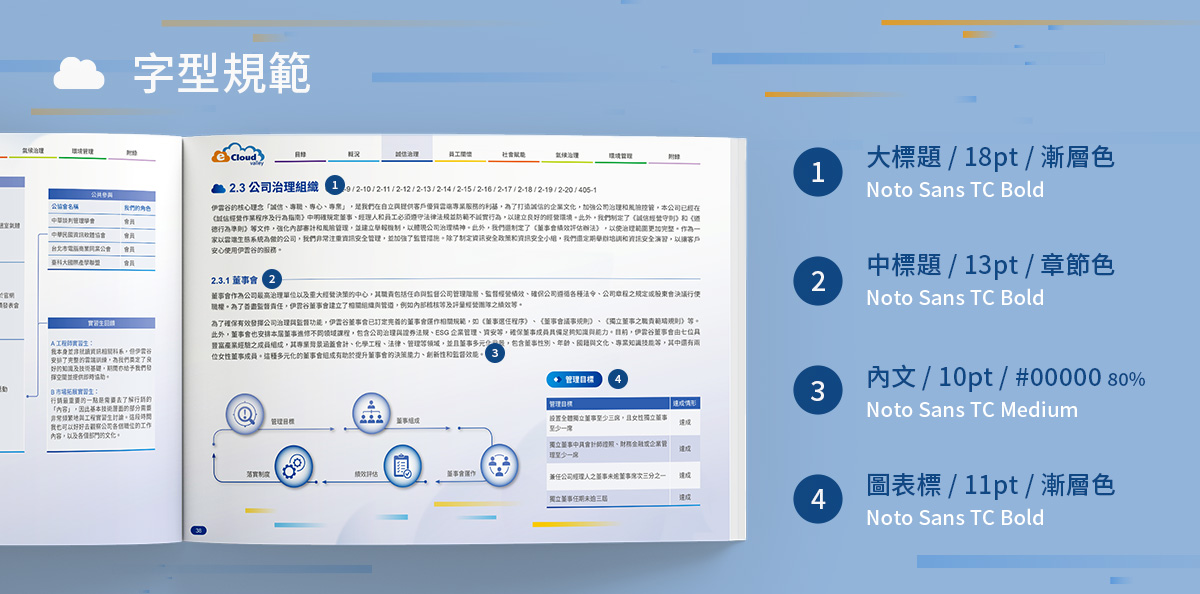Screen dimensions: 1200x594
Task: Select the clipboard 績效評估 icon in the diagram
Action: [x=402, y=465]
